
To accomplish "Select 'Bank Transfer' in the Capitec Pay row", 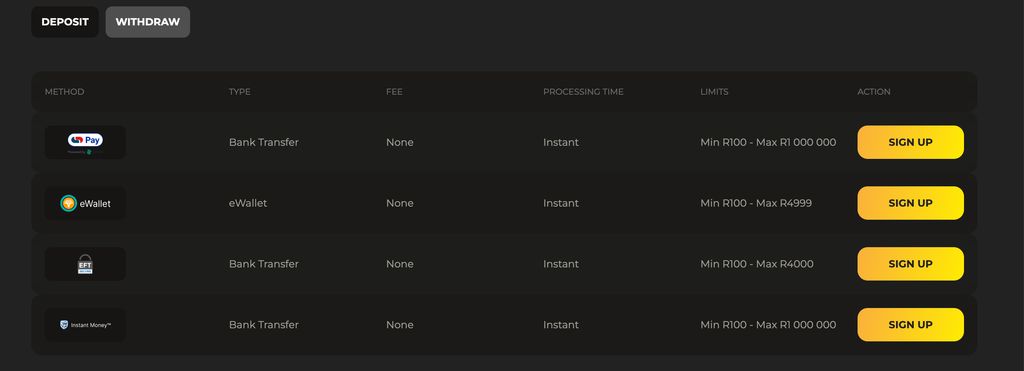I will (264, 142).
